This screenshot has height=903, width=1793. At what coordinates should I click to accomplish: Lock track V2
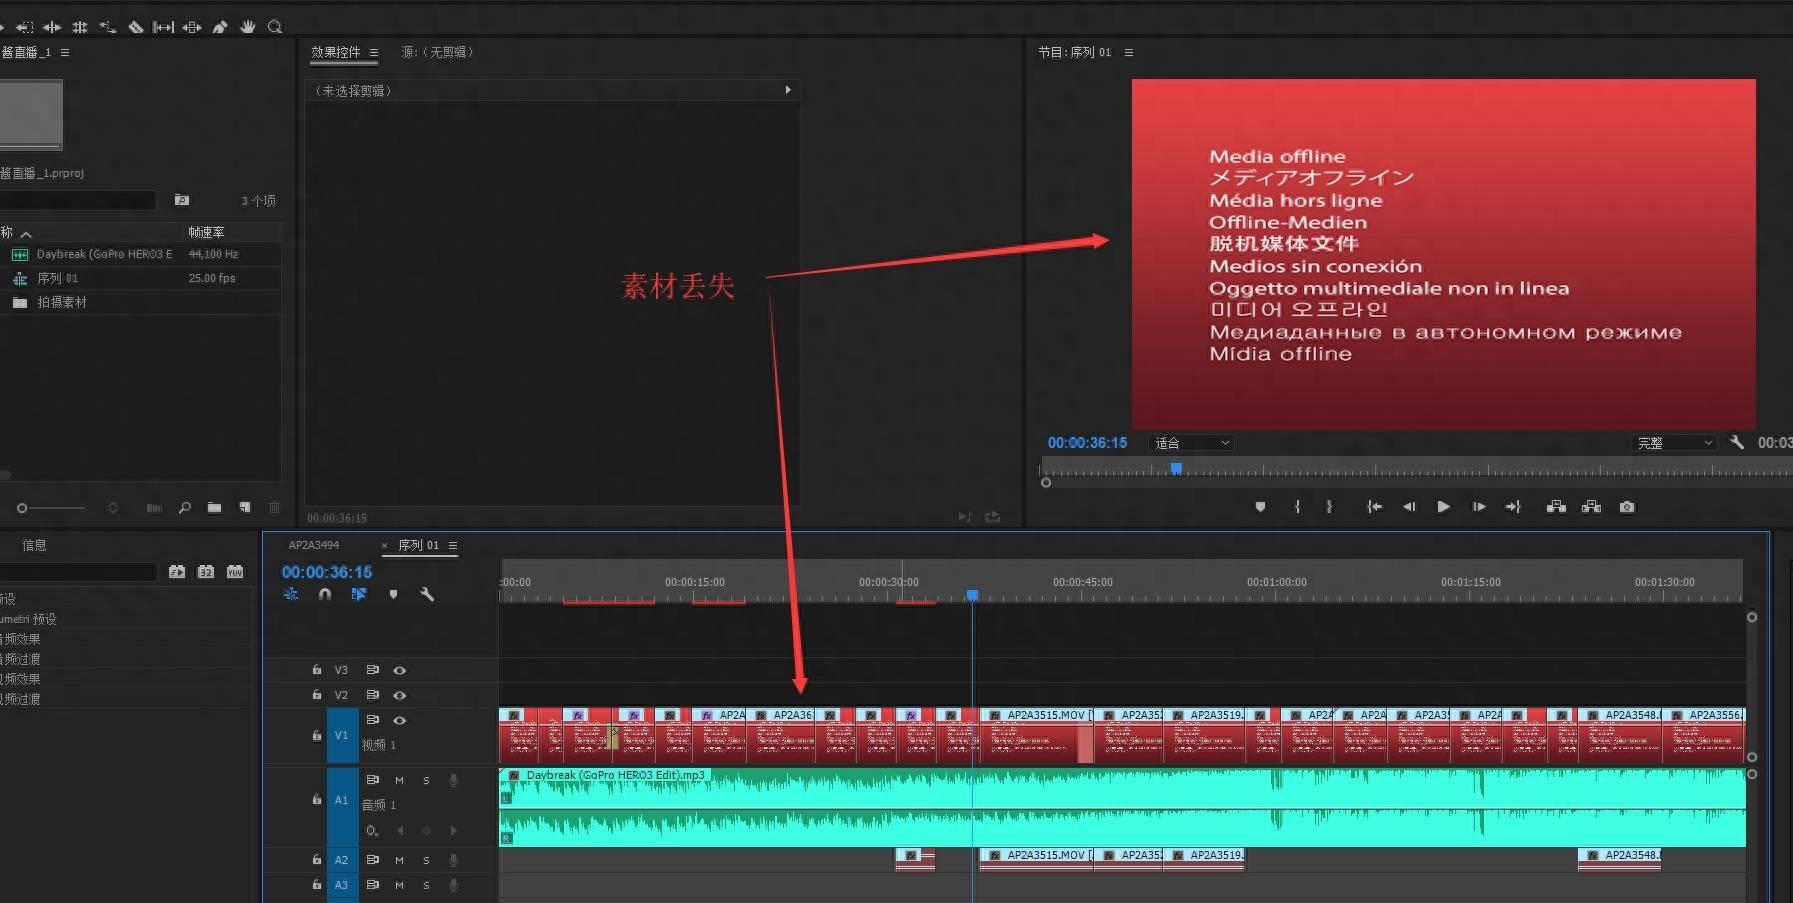click(x=317, y=695)
